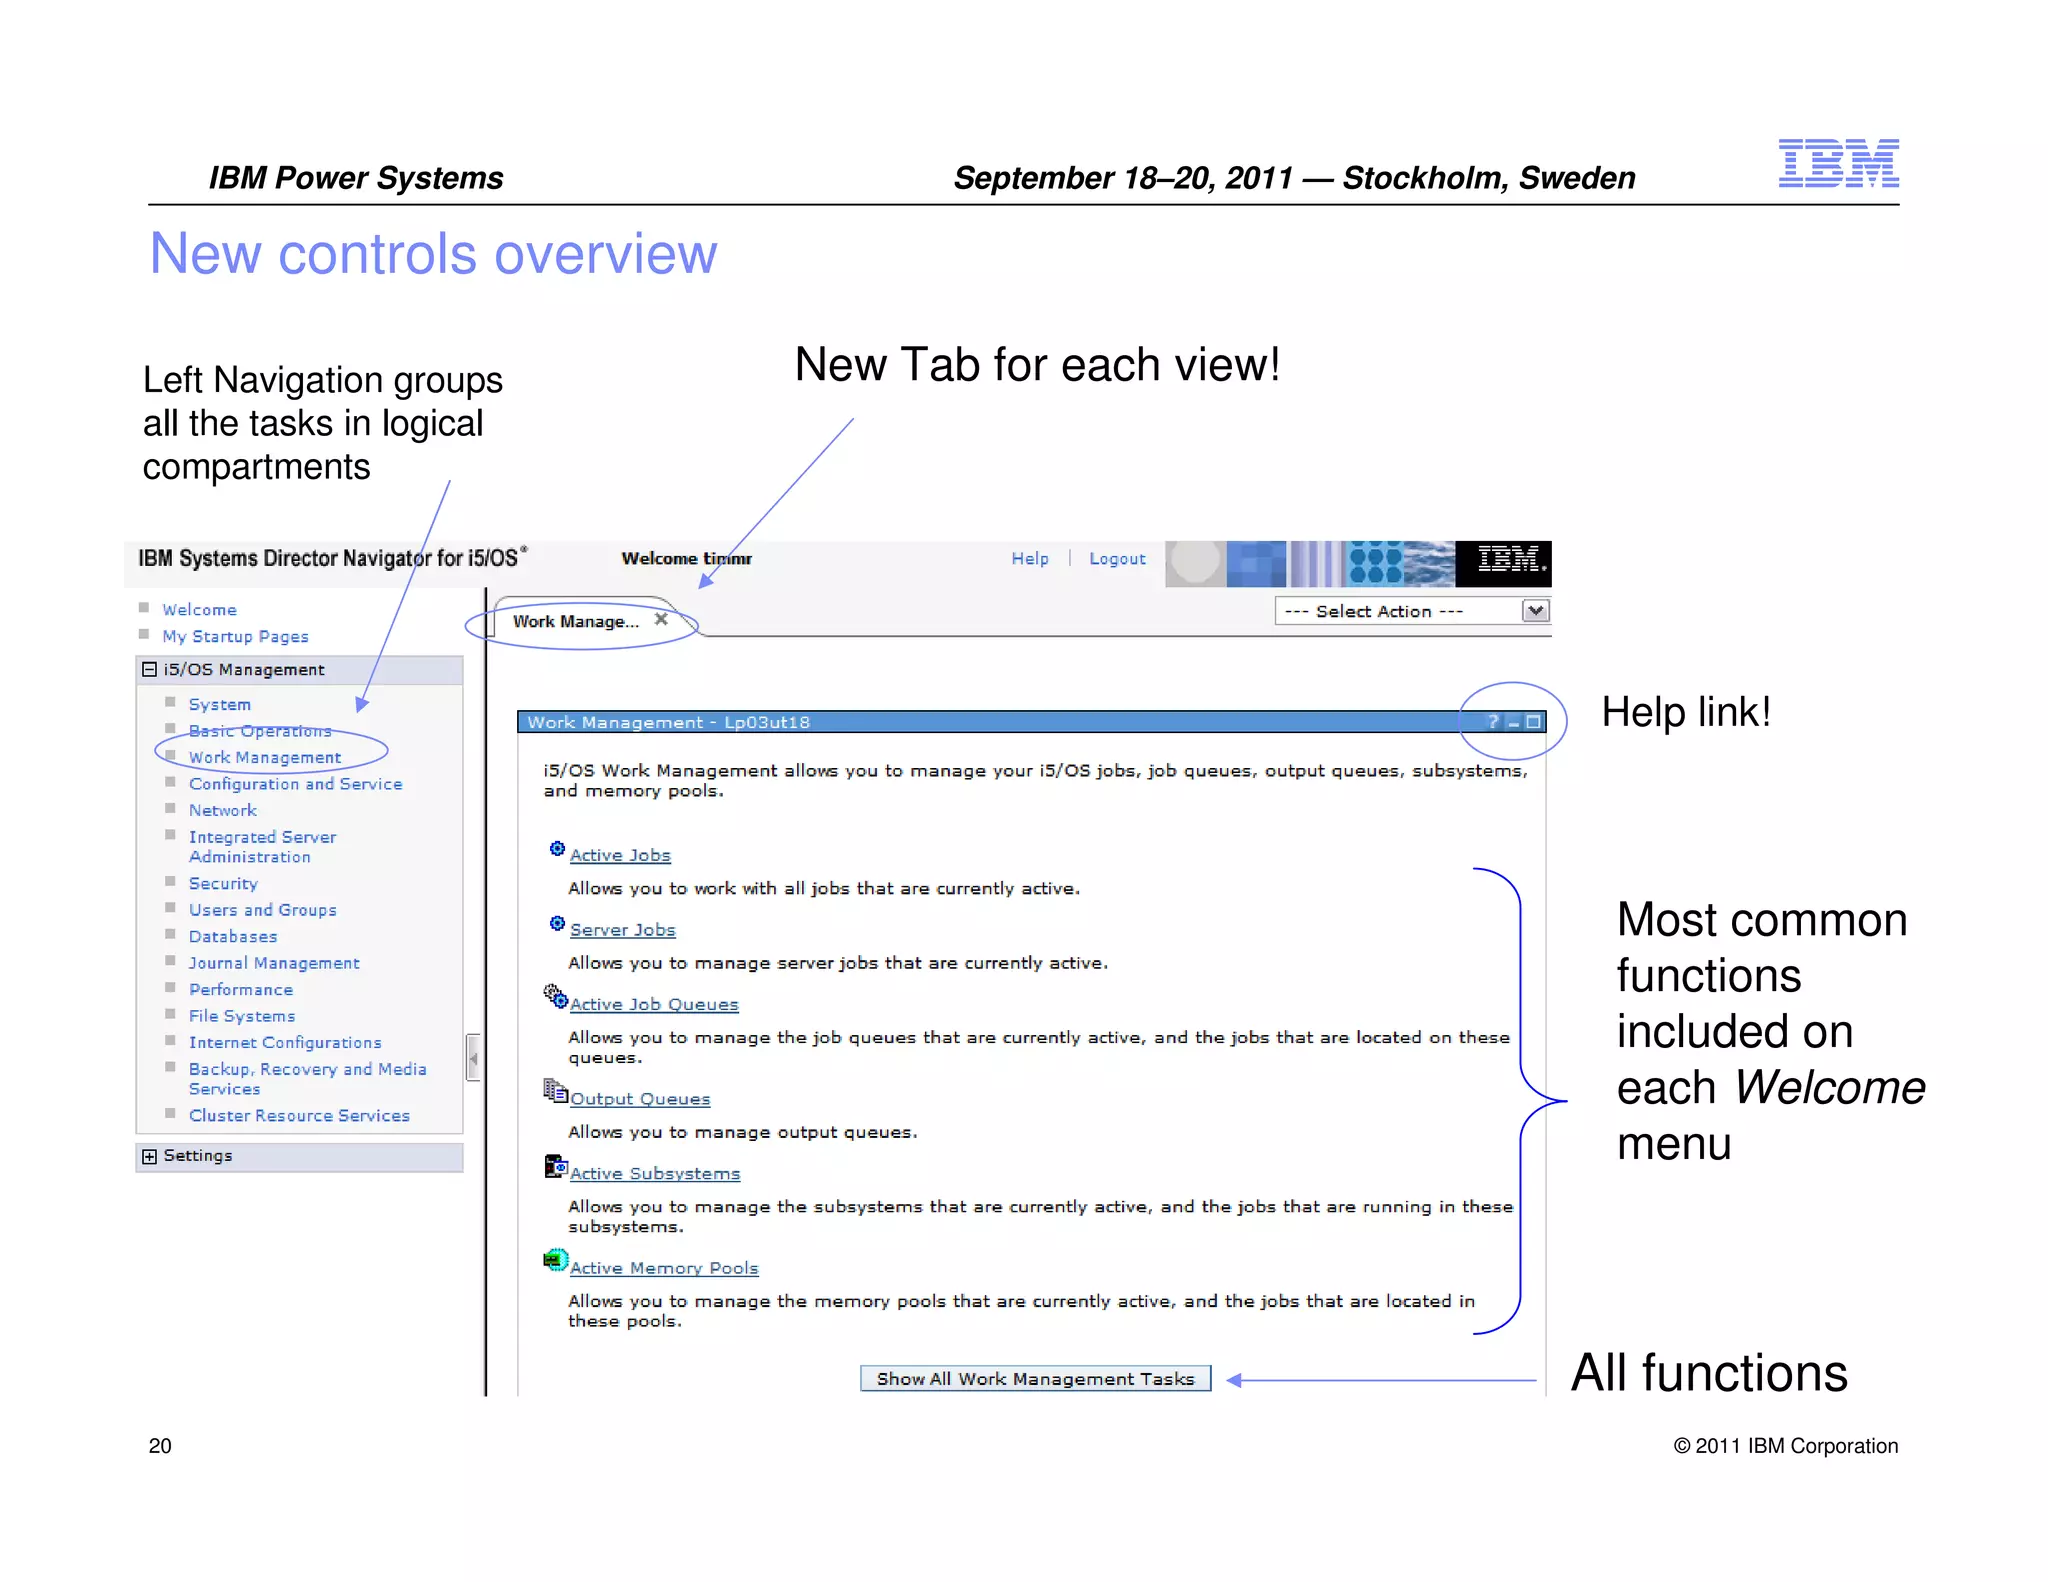
Task: Open Configuration and Service
Action: tap(295, 784)
